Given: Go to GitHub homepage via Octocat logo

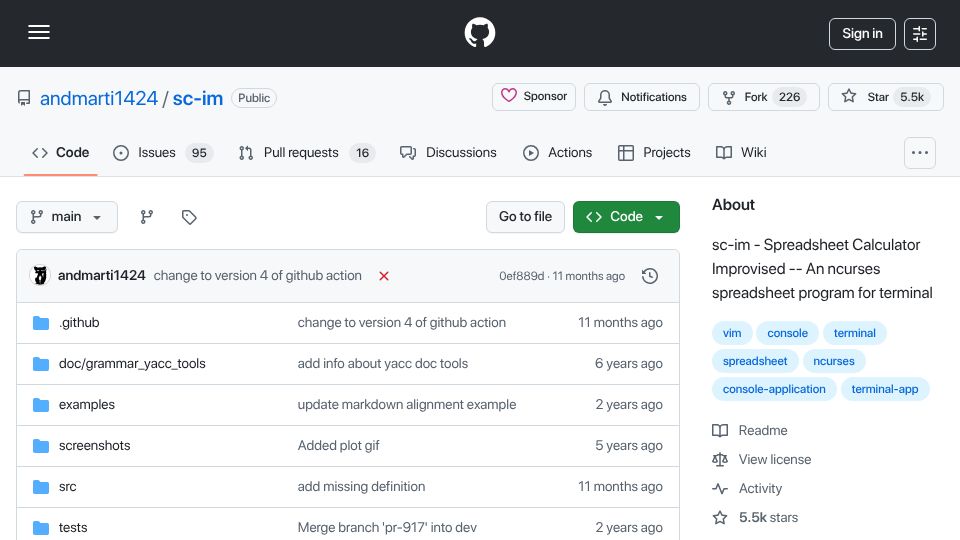Looking at the screenshot, I should (479, 32).
